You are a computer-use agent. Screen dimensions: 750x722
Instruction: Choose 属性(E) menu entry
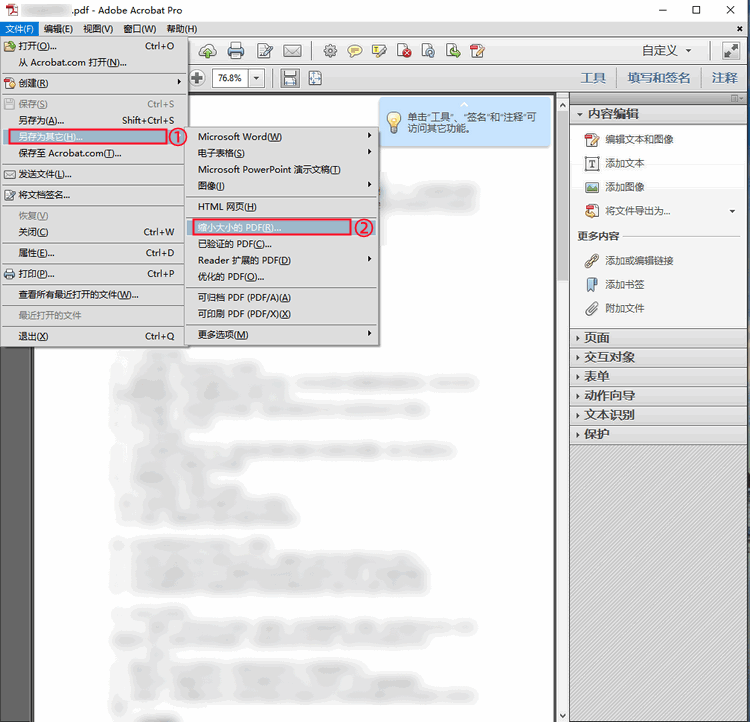(93, 253)
